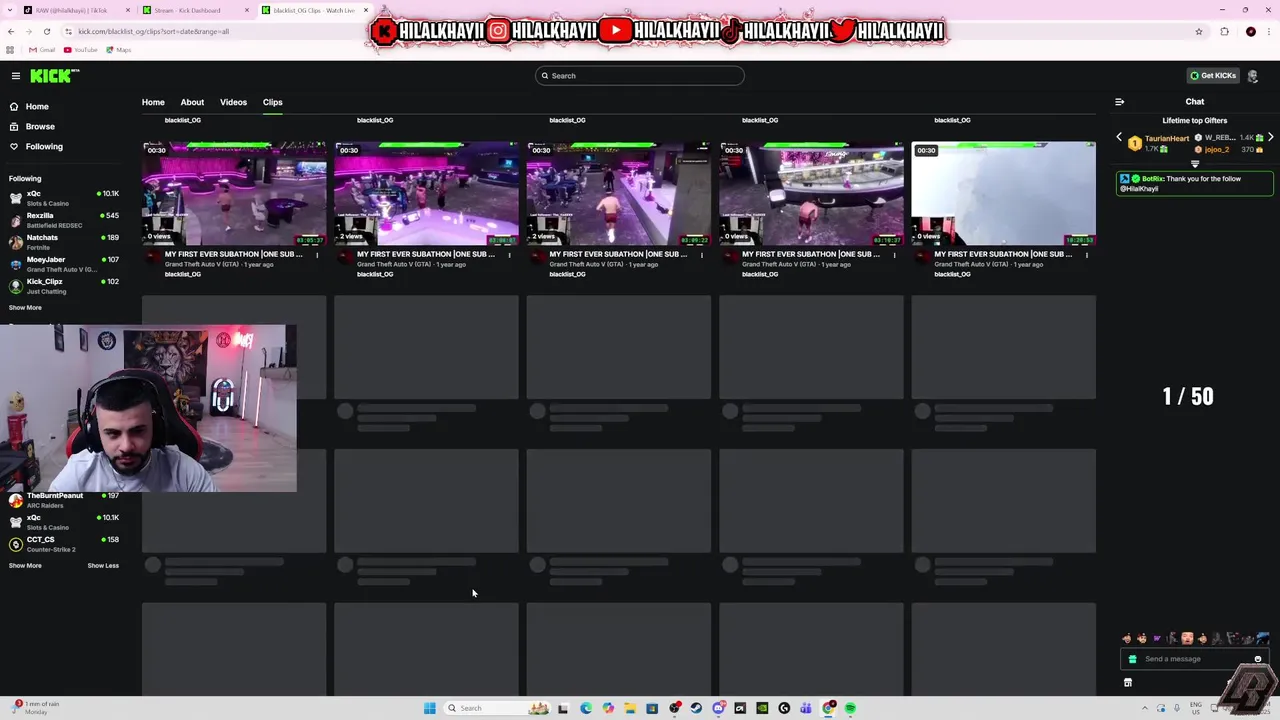Collapse recommended list with Show Less

point(103,566)
